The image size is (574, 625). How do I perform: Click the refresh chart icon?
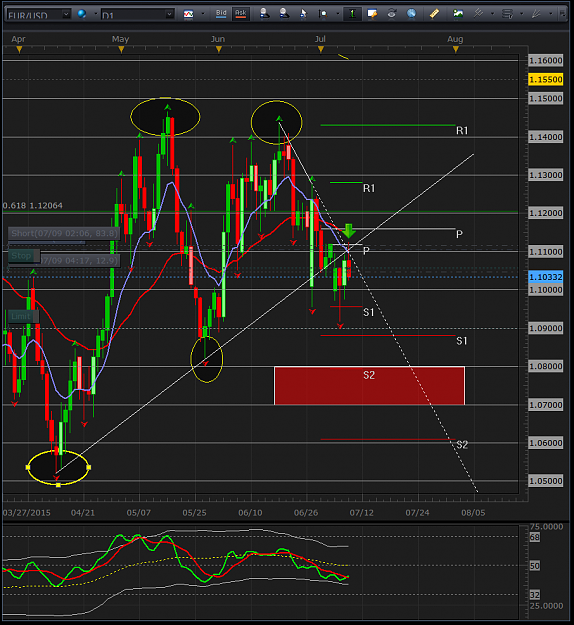(x=392, y=14)
